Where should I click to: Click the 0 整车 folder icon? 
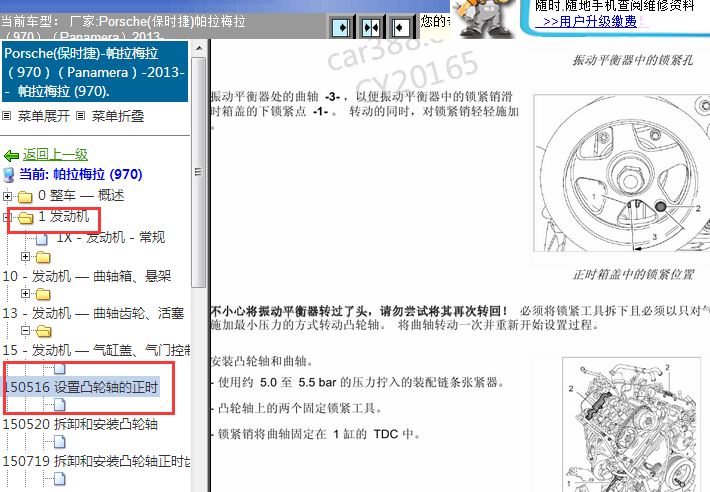click(25, 197)
